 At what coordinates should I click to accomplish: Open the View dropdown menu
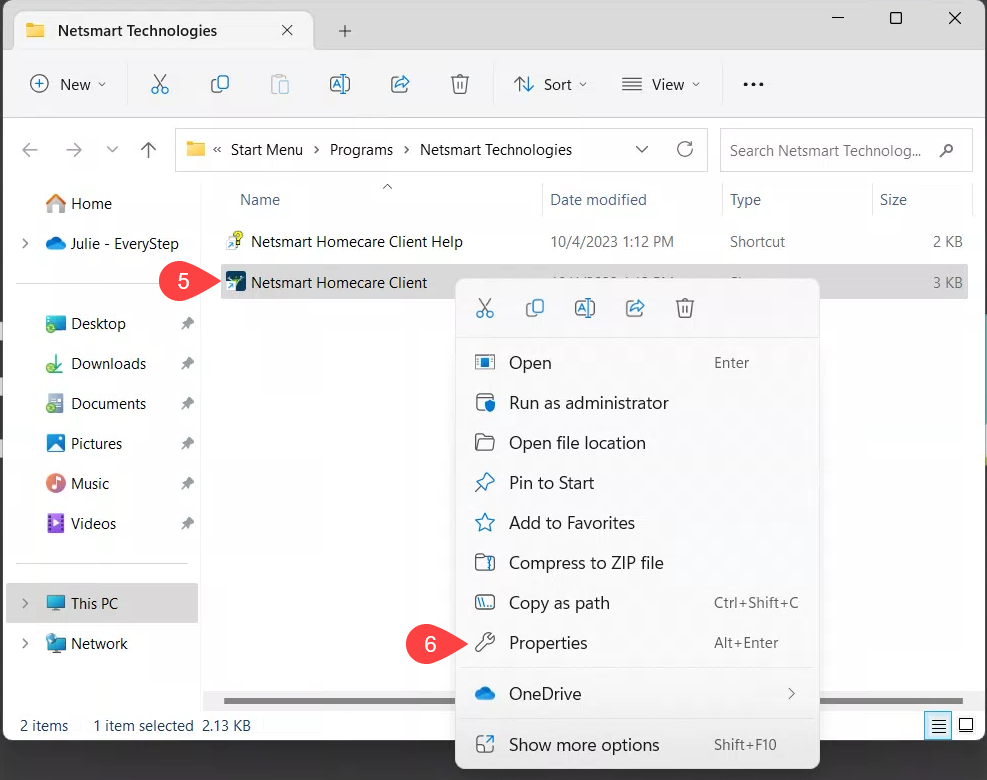661,85
